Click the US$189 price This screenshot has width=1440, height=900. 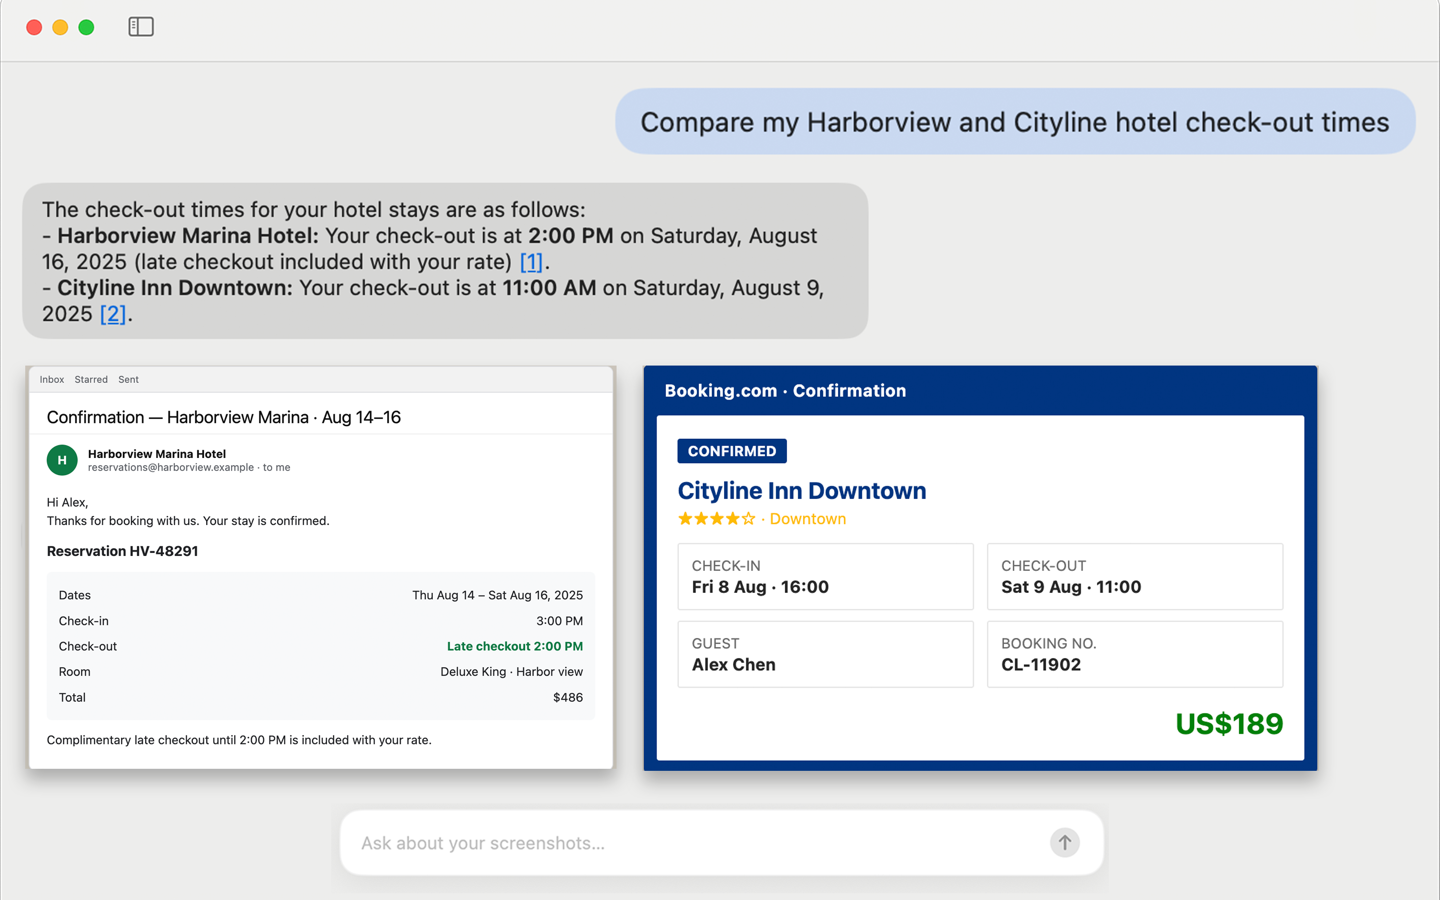[x=1229, y=724]
